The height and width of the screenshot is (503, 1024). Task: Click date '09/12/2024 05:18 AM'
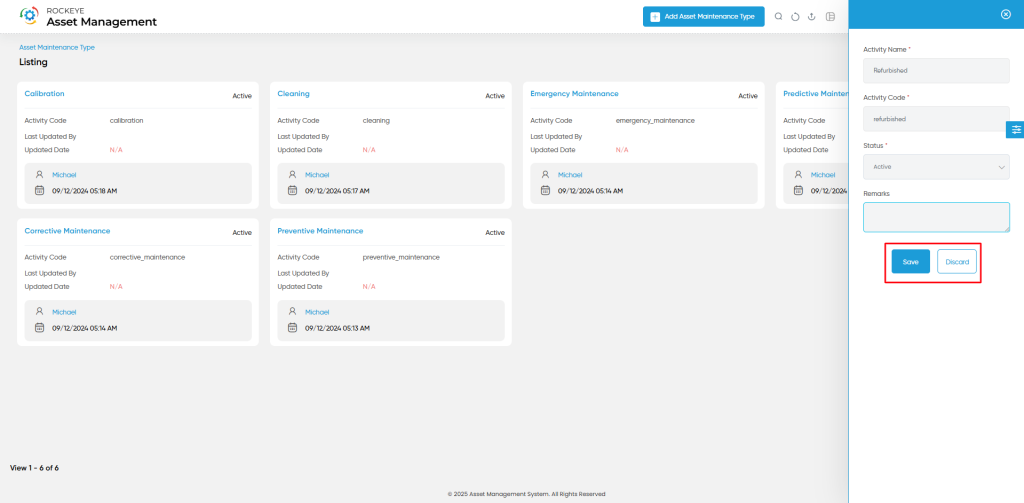coord(85,191)
